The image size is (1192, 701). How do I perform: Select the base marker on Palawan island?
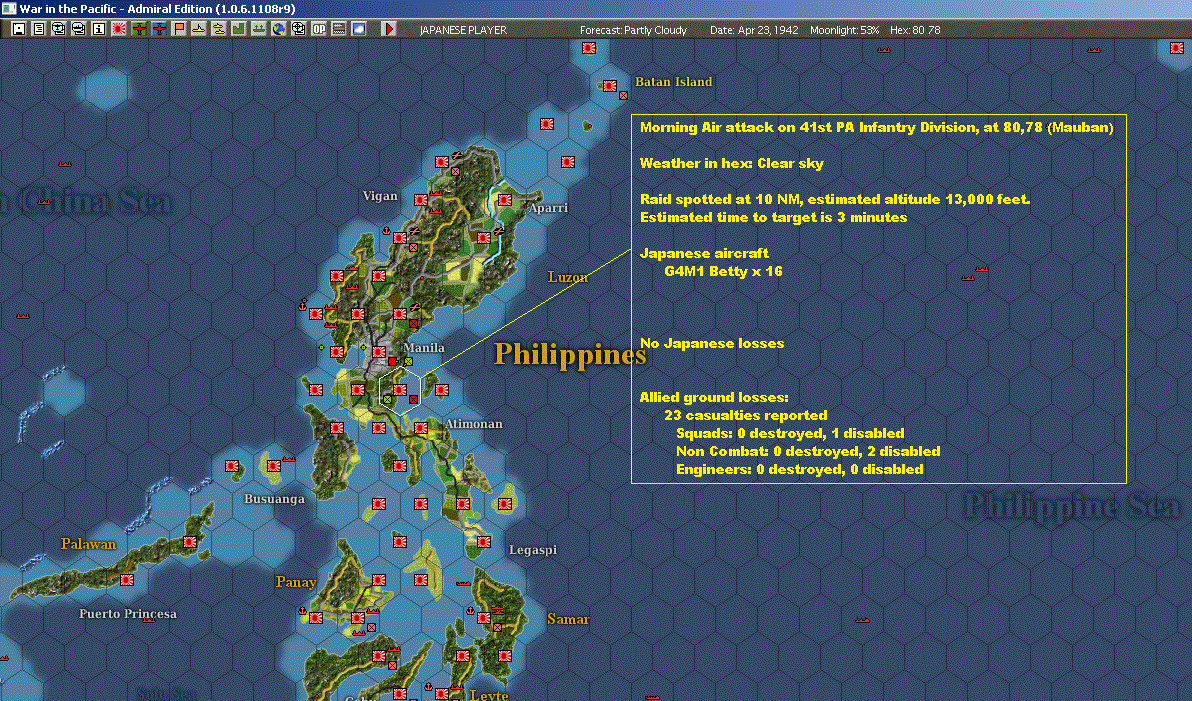[x=190, y=542]
